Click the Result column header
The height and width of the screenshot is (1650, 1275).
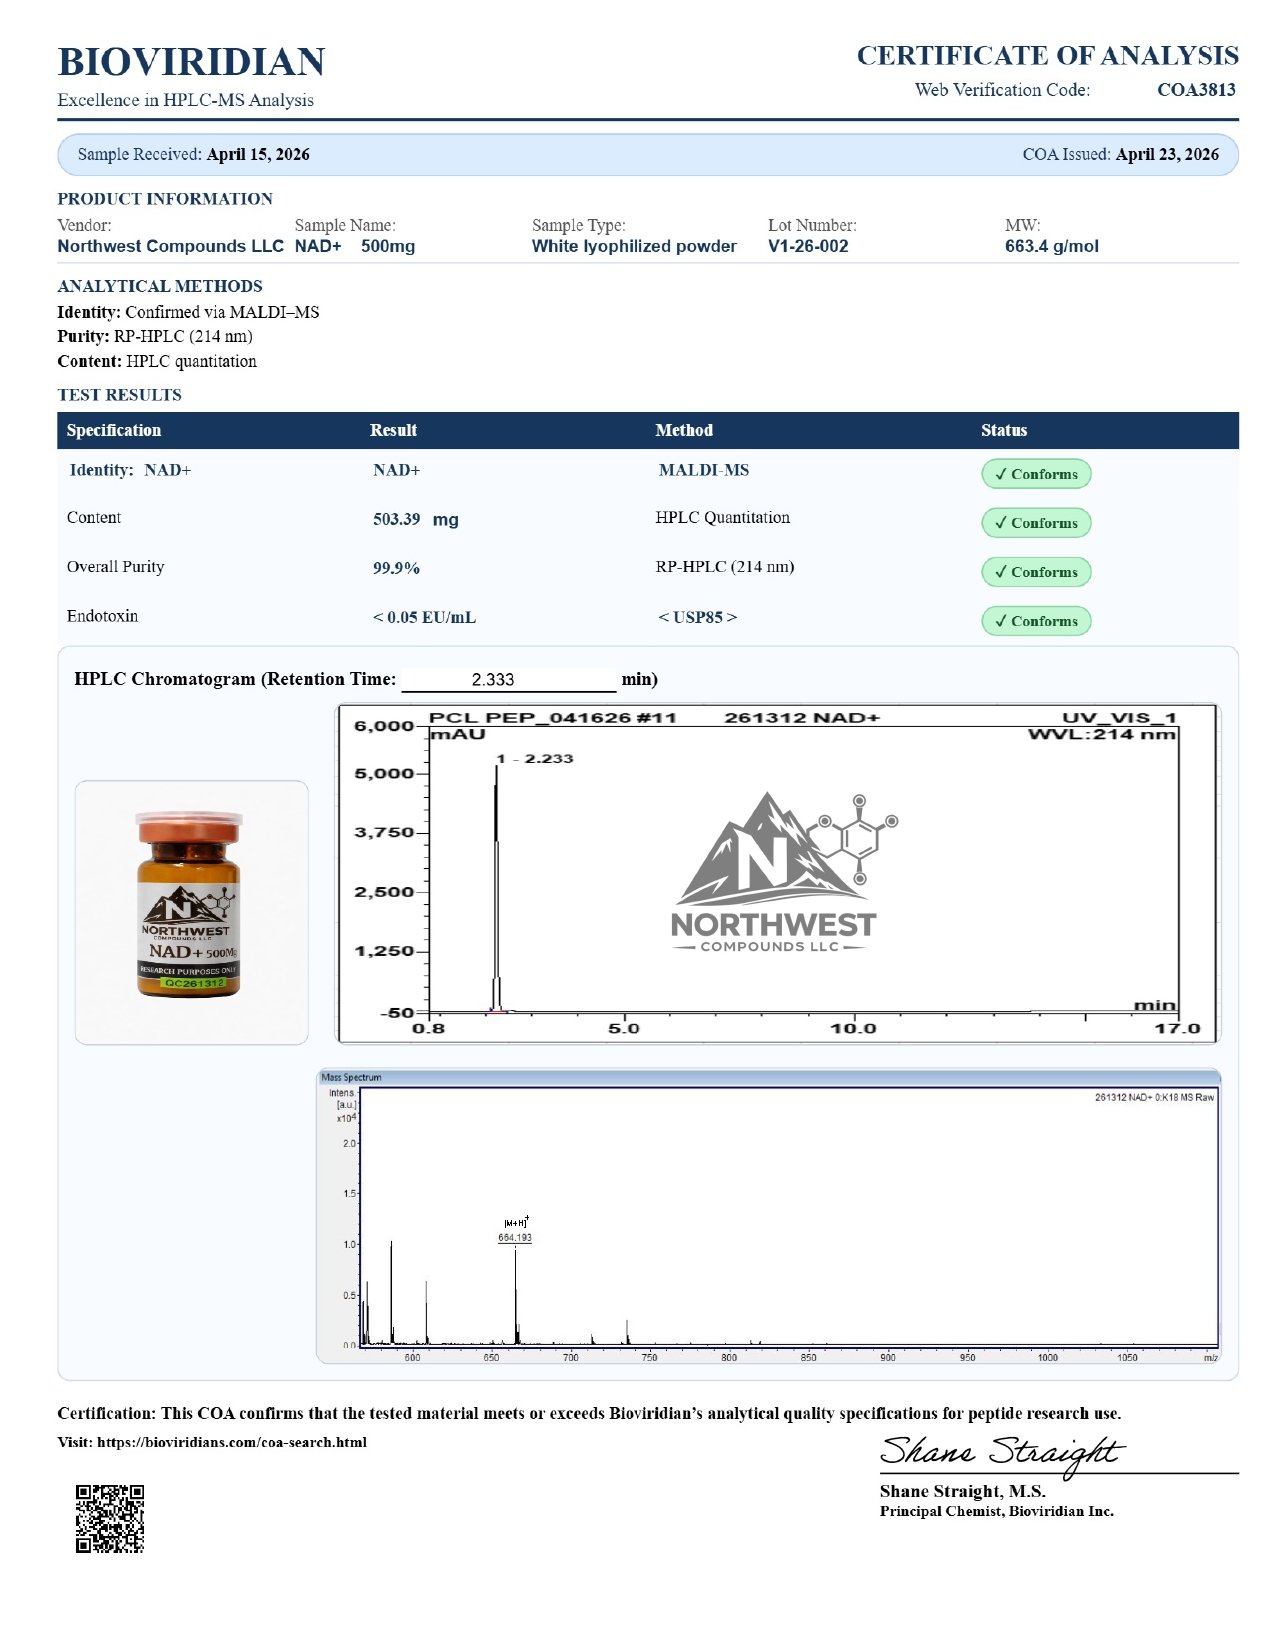coord(393,430)
